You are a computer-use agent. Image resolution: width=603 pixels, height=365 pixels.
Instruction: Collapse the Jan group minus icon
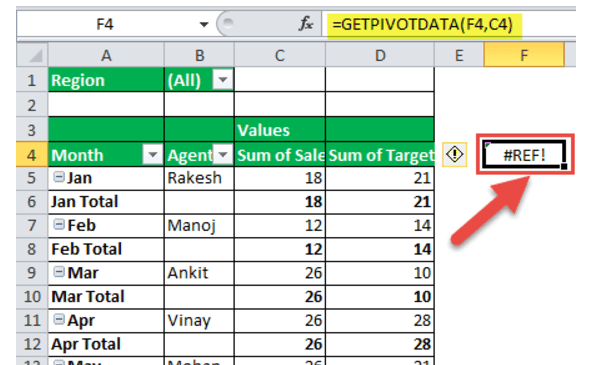58,177
